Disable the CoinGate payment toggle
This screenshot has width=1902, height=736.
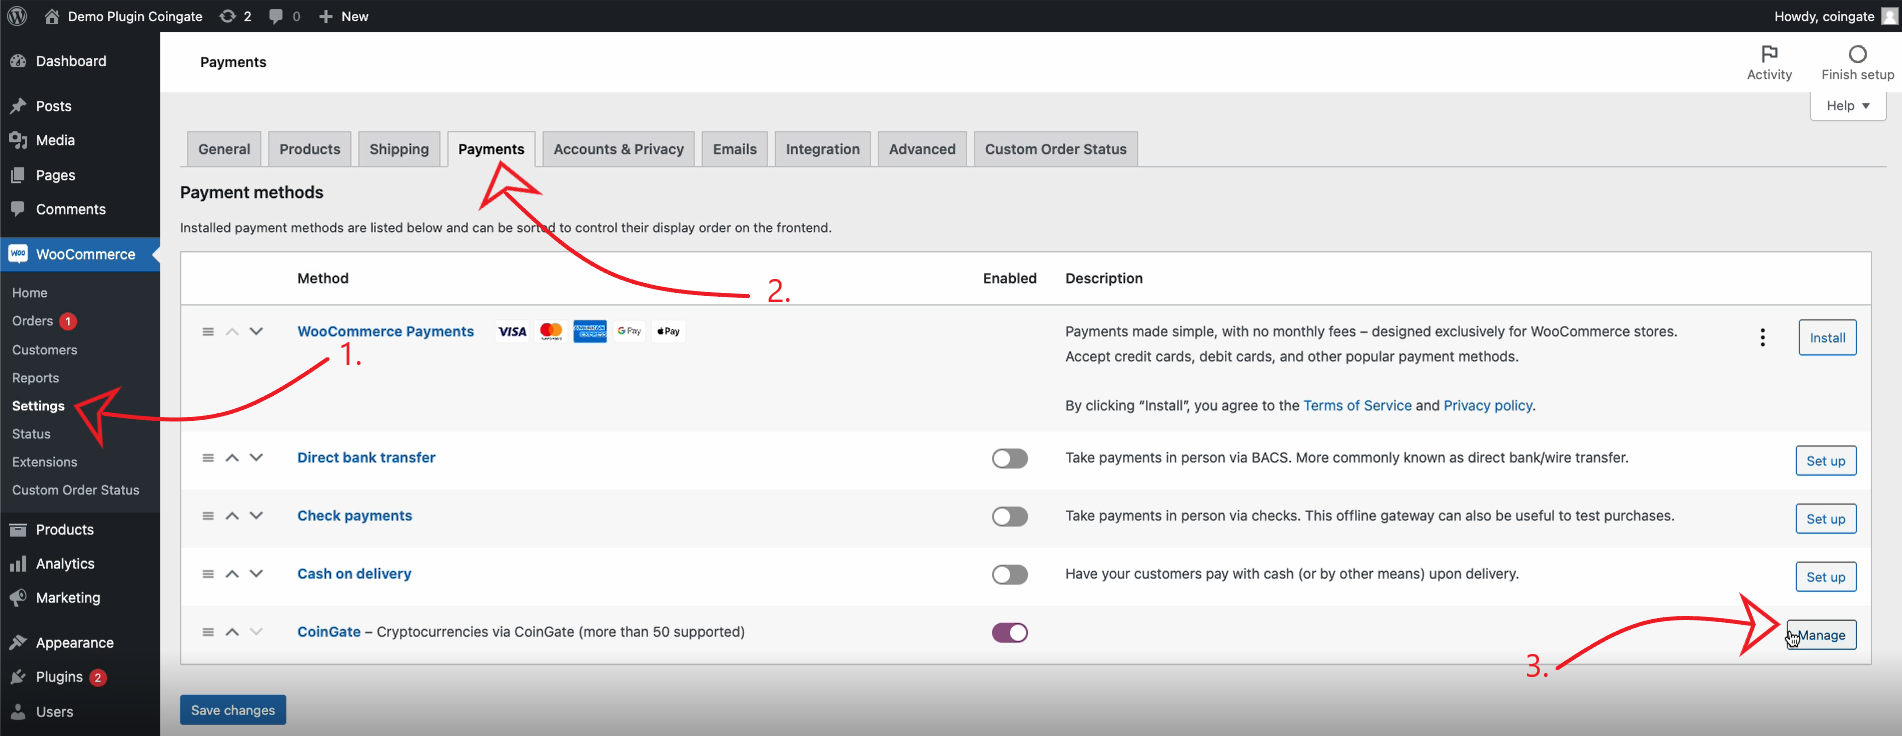click(1010, 632)
